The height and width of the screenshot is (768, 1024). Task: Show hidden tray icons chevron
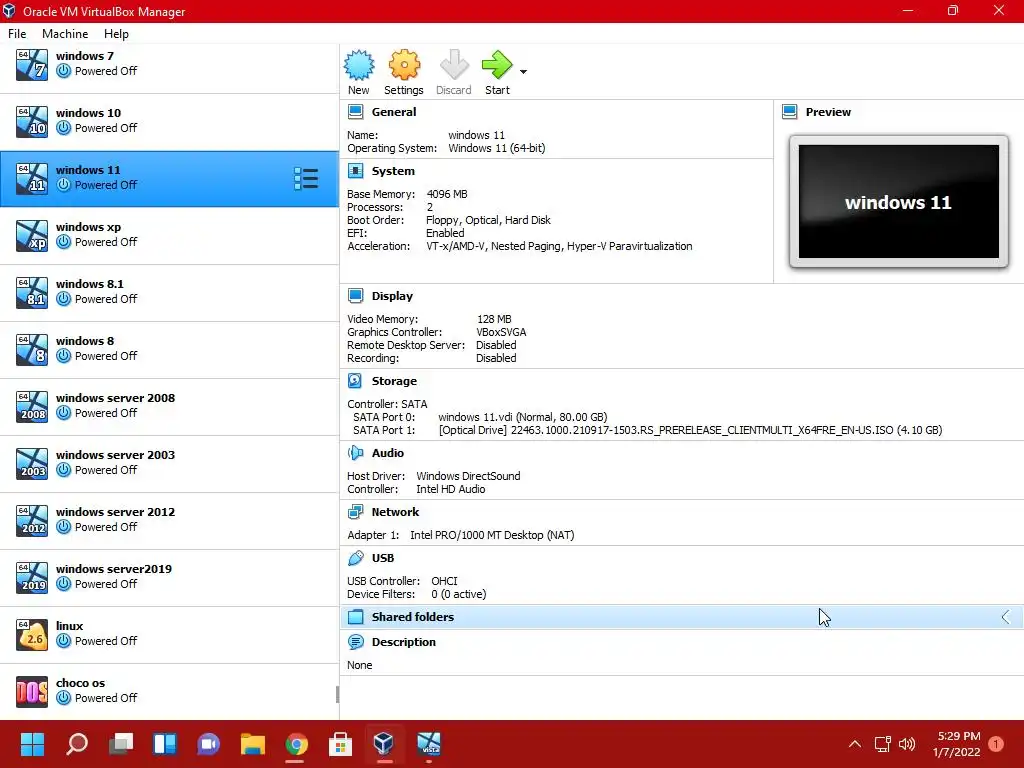pyautogui.click(x=854, y=744)
